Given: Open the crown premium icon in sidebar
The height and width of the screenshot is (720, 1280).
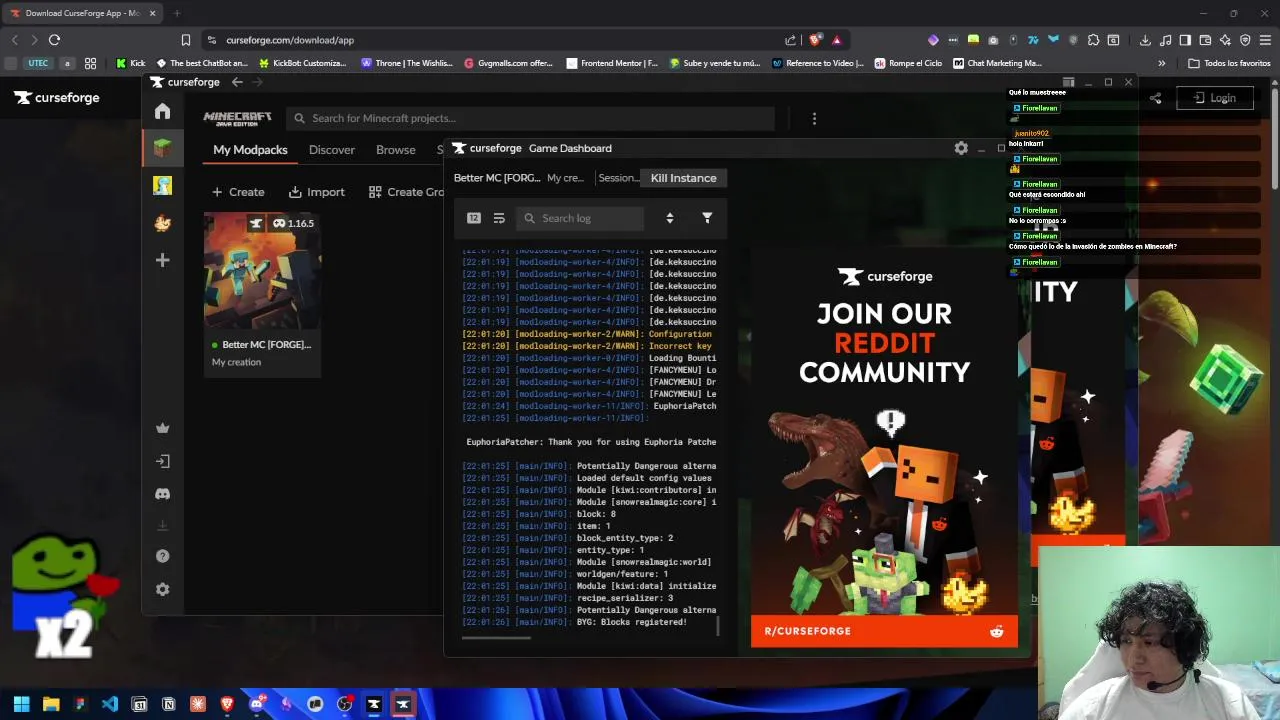Looking at the screenshot, I should point(163,428).
